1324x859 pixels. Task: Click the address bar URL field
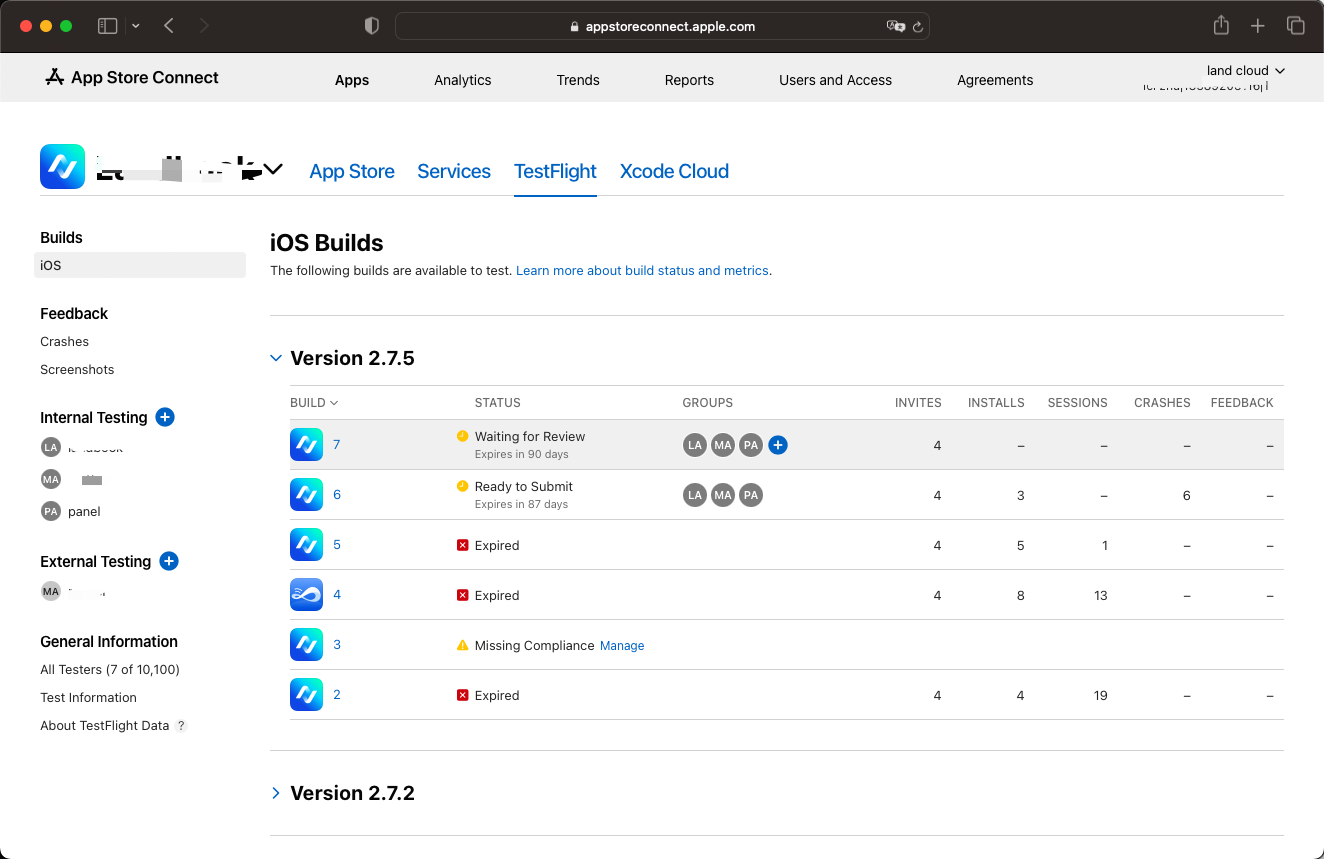[x=662, y=26]
